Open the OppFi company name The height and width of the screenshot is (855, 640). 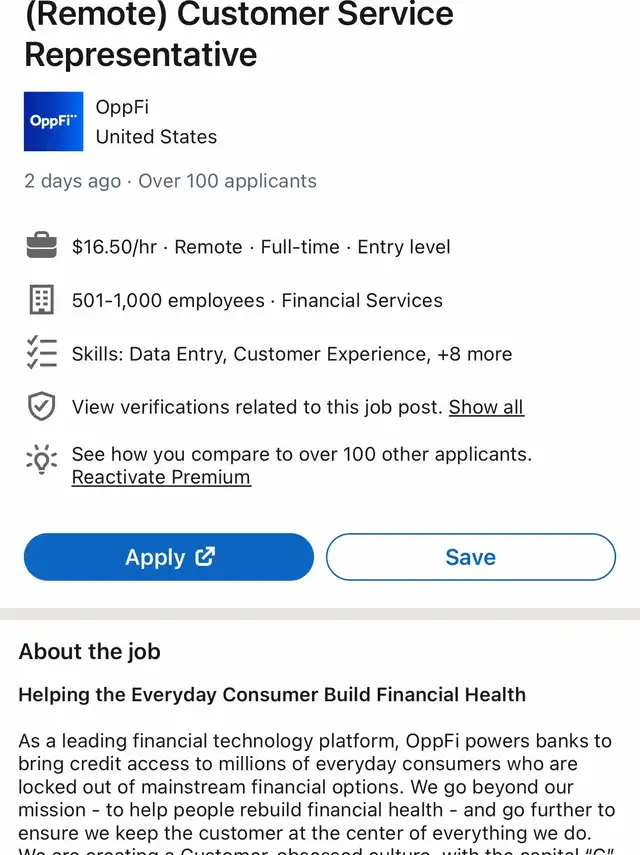(x=122, y=107)
